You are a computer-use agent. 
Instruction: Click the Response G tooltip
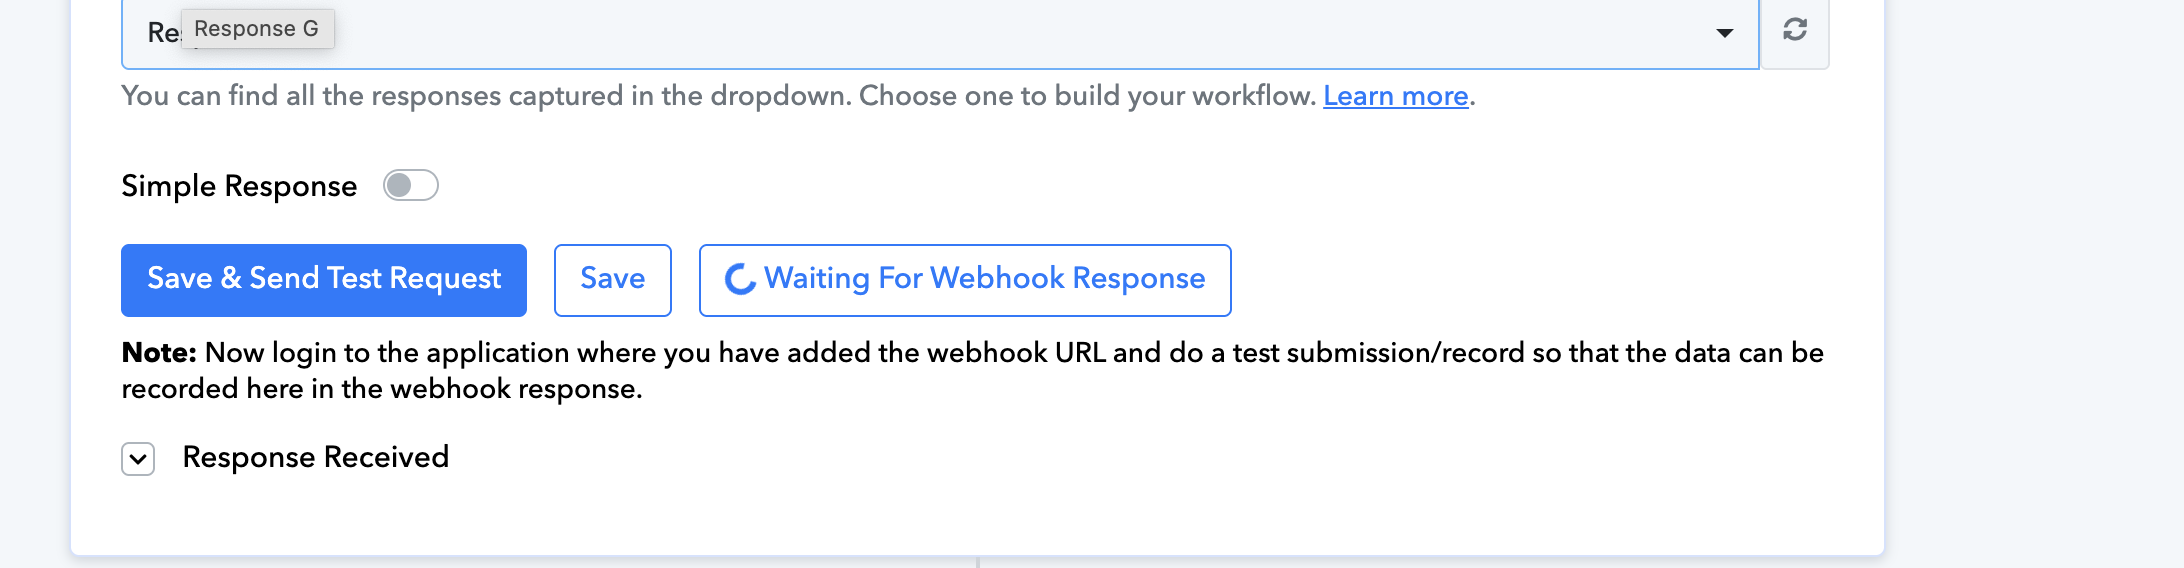(257, 29)
